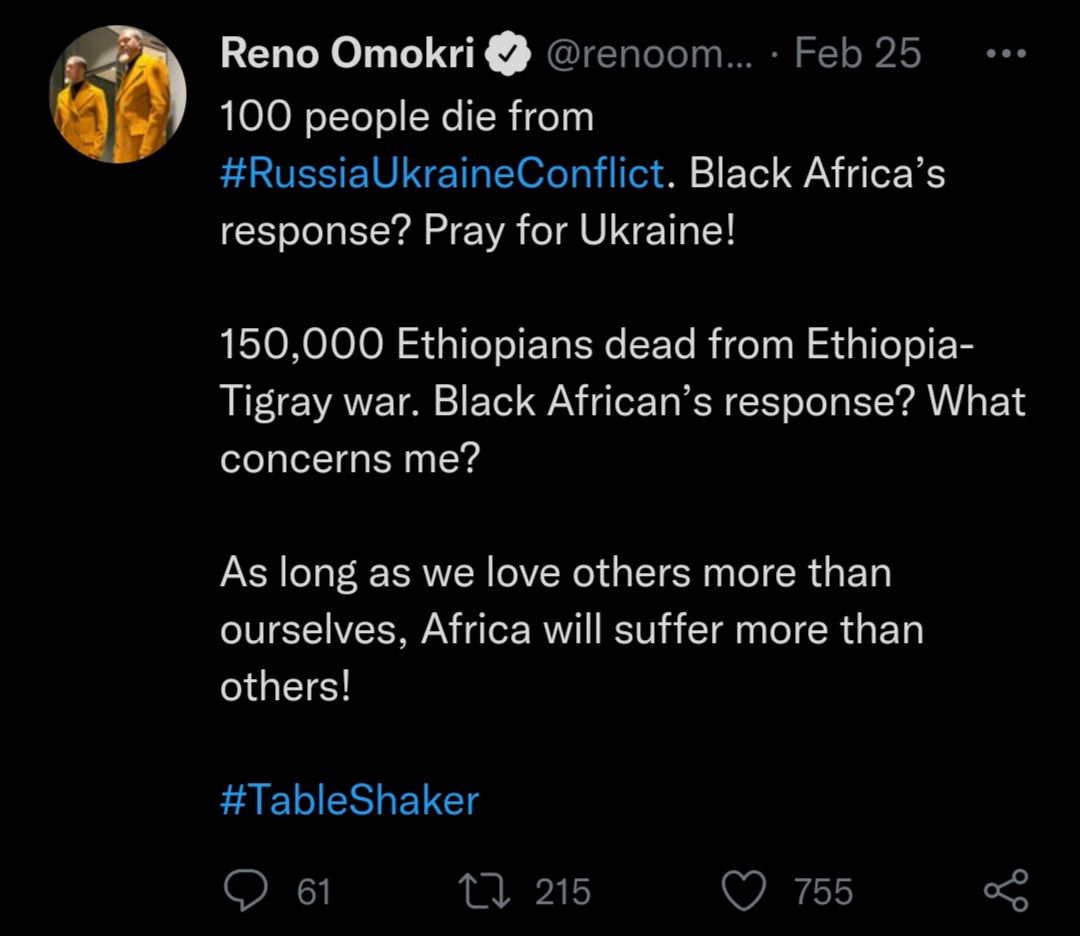
Task: Click the 215 retweets count
Action: (x=562, y=891)
